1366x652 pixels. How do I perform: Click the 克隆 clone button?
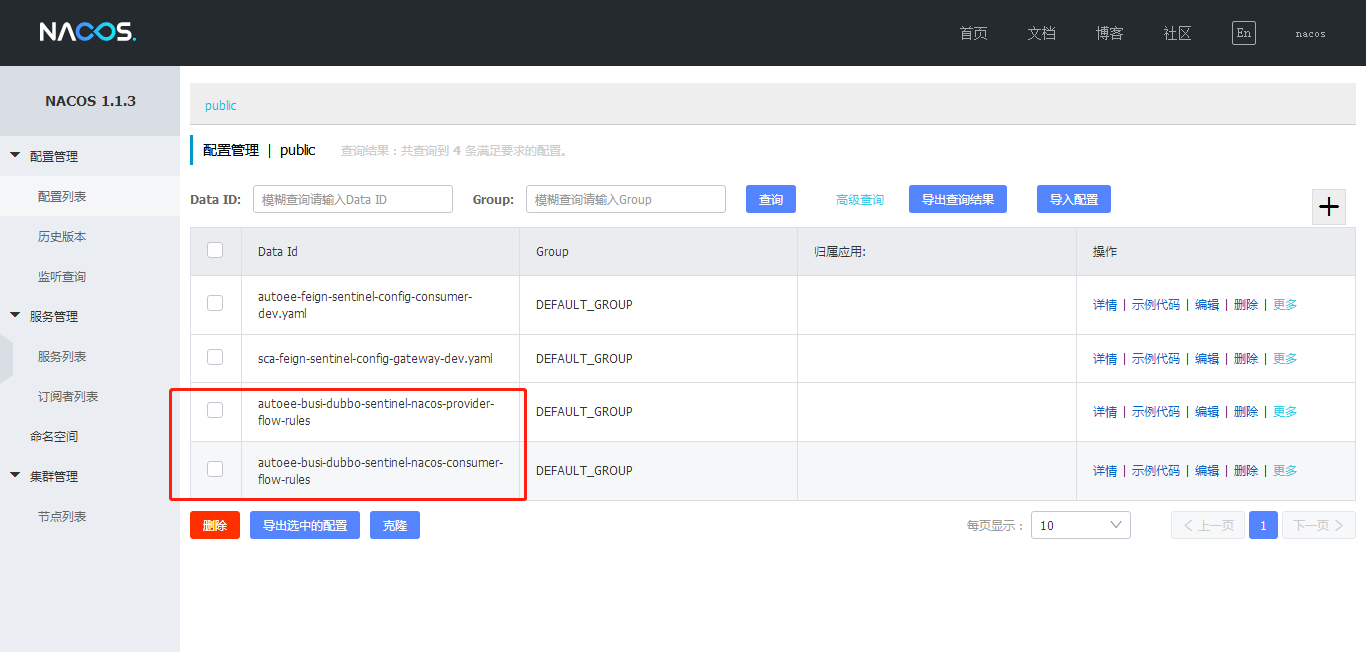tap(394, 524)
